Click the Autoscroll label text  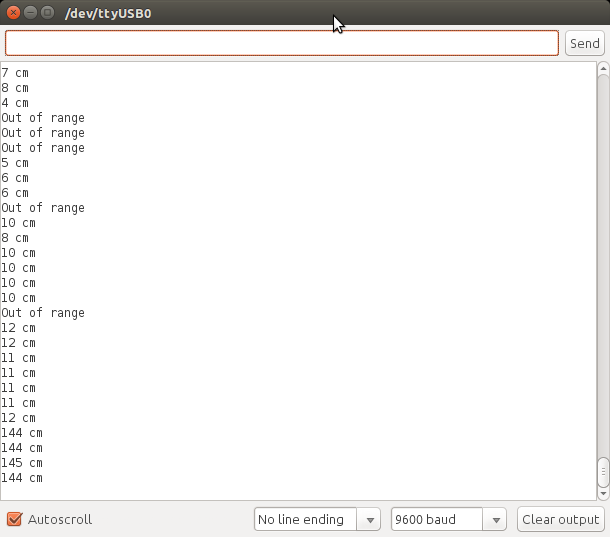[60, 519]
